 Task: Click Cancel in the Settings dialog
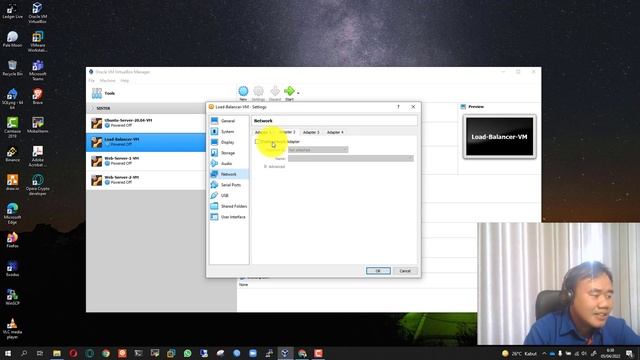[x=405, y=271]
